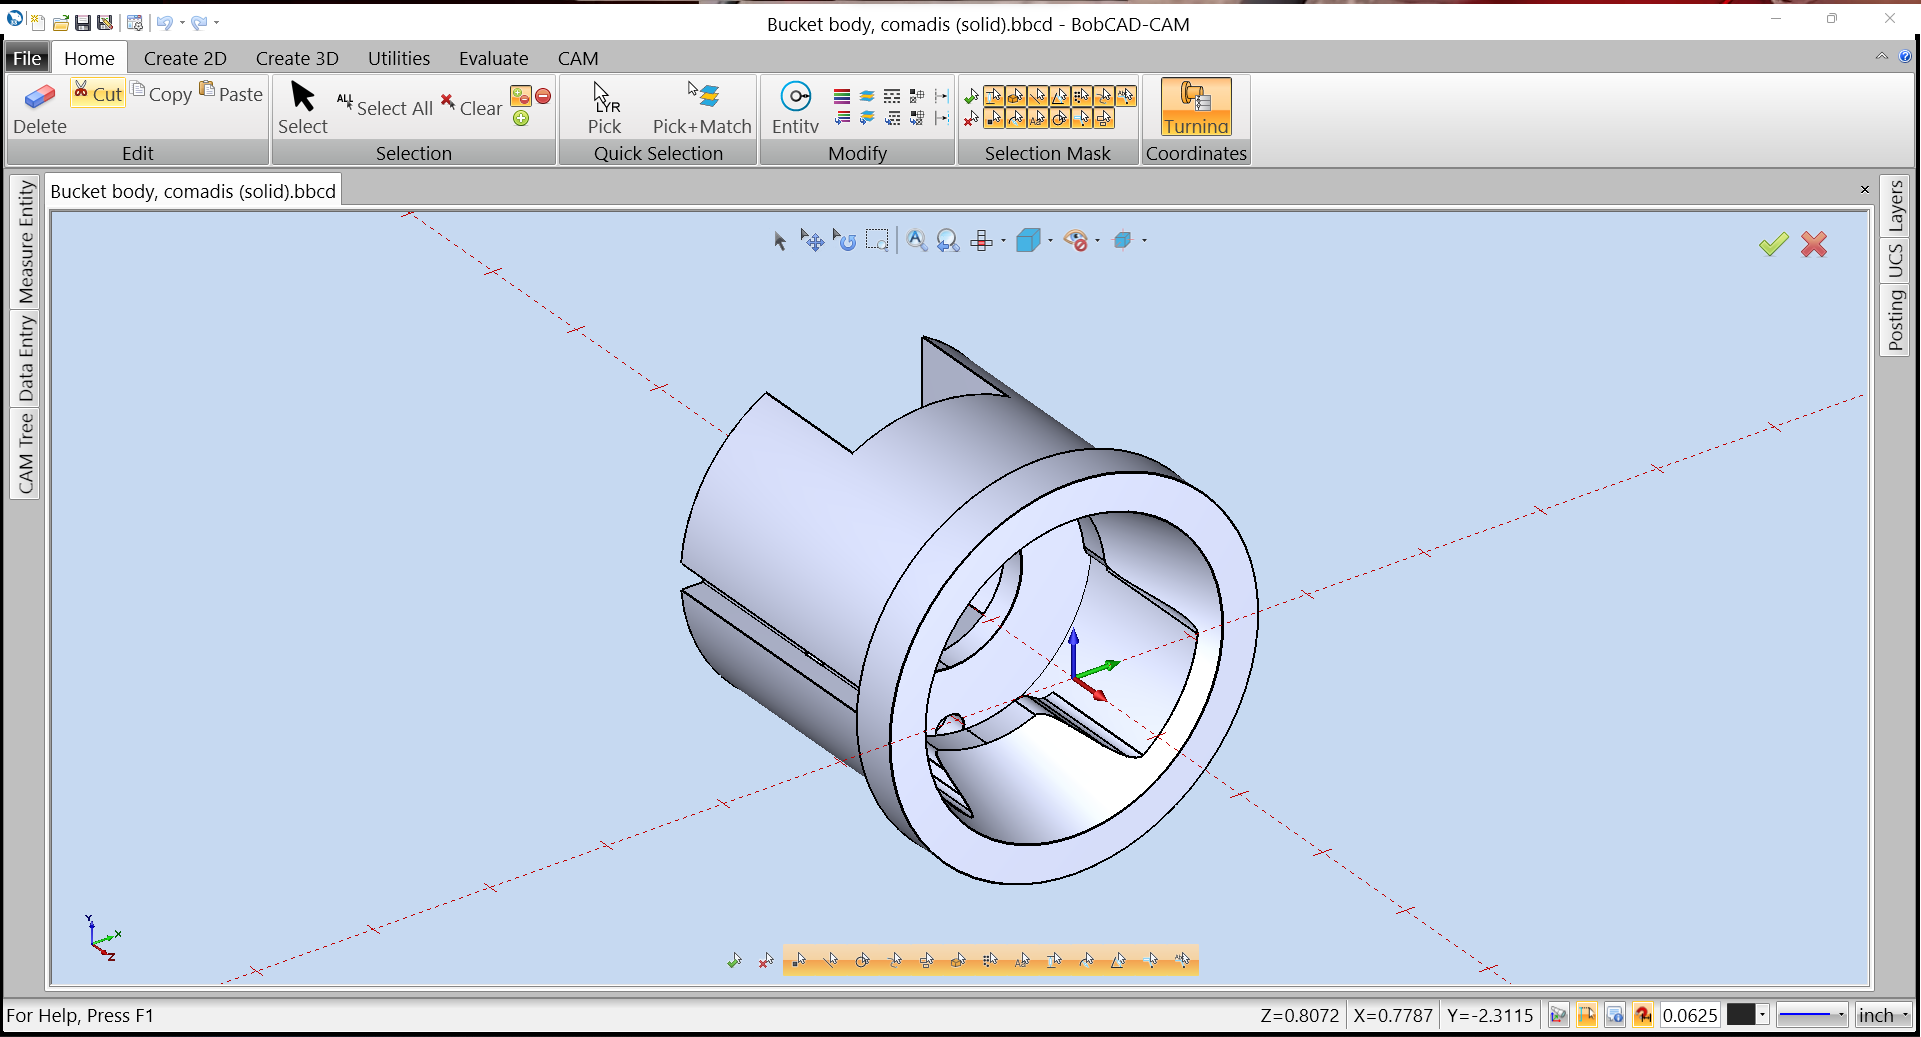This screenshot has width=1921, height=1037.
Task: Open the CAM Tree side panel
Action: [25, 453]
